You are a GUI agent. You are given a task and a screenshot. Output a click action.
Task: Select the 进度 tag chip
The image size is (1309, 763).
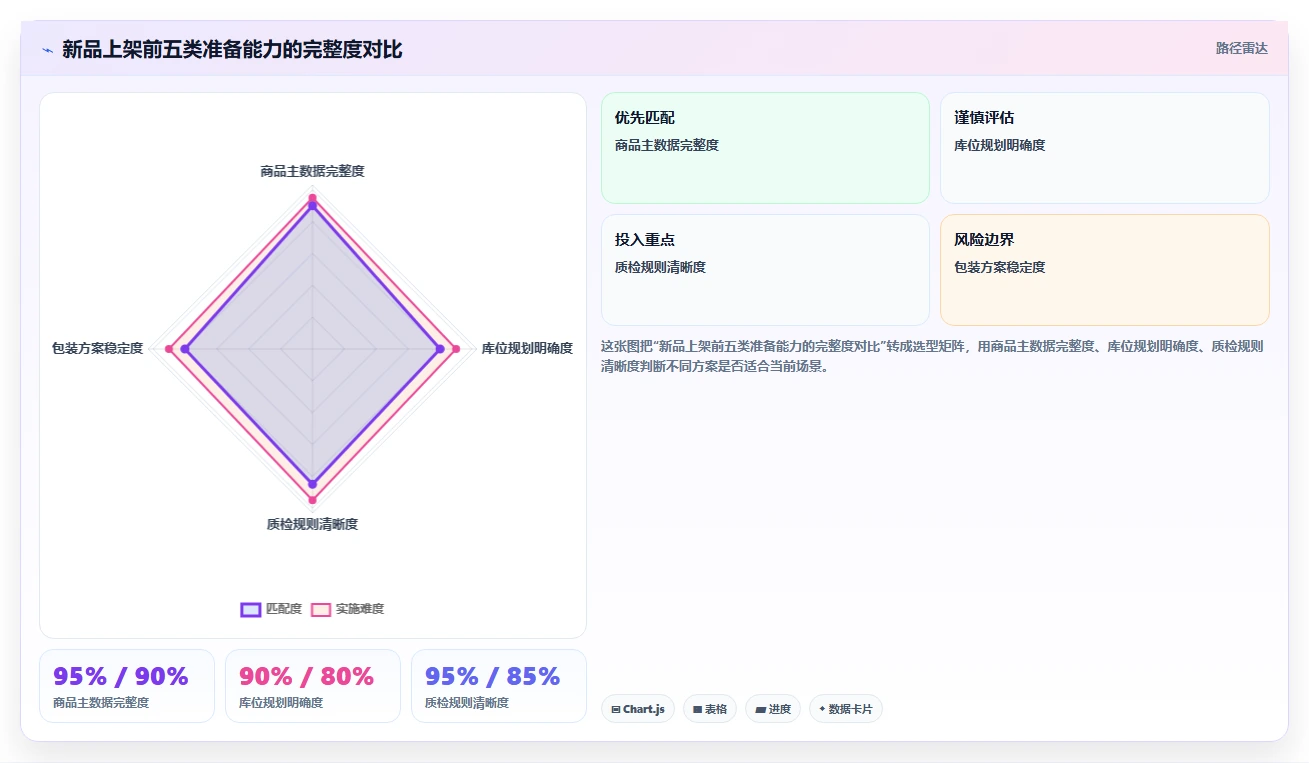click(773, 709)
